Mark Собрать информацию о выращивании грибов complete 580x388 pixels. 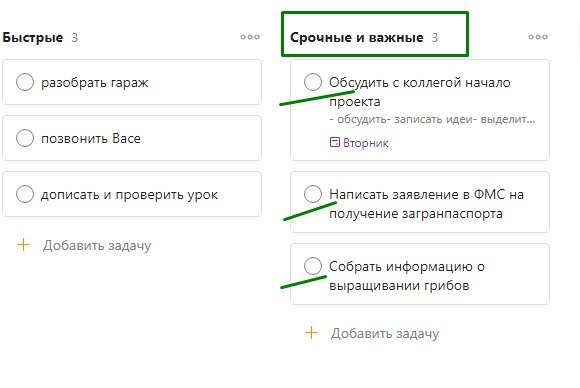313,266
